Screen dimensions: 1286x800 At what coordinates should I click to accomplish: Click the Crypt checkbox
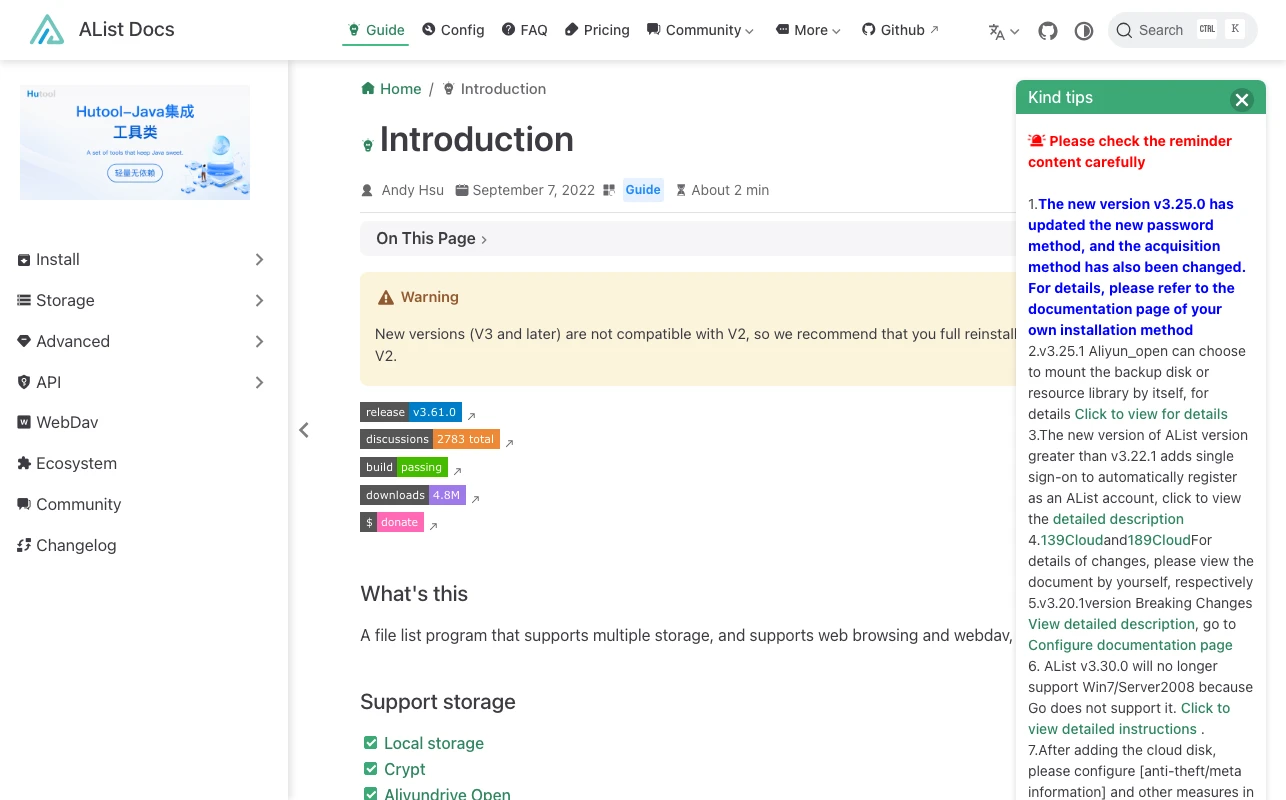370,769
